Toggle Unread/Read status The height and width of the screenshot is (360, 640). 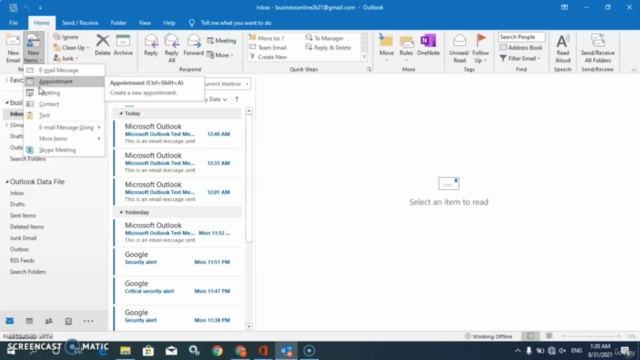coord(459,48)
